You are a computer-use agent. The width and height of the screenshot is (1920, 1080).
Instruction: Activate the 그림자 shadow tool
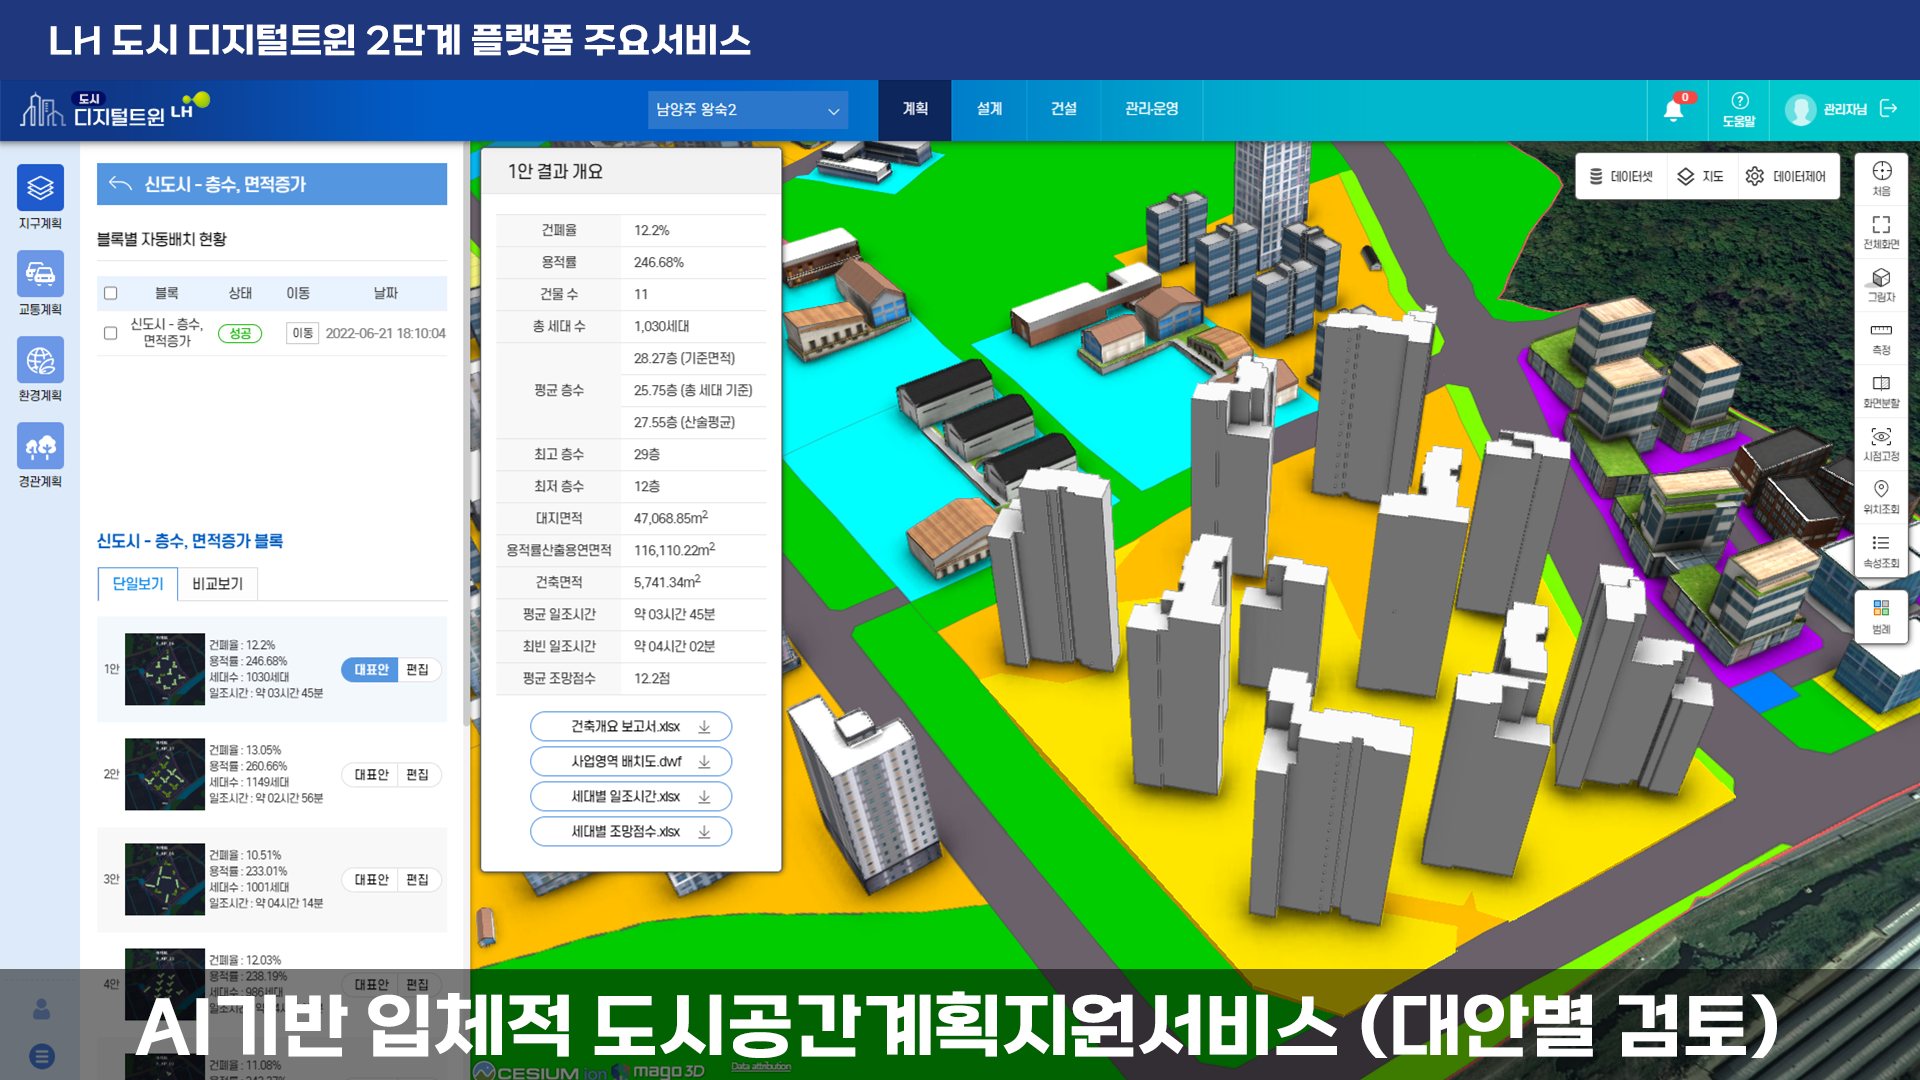coord(1881,284)
